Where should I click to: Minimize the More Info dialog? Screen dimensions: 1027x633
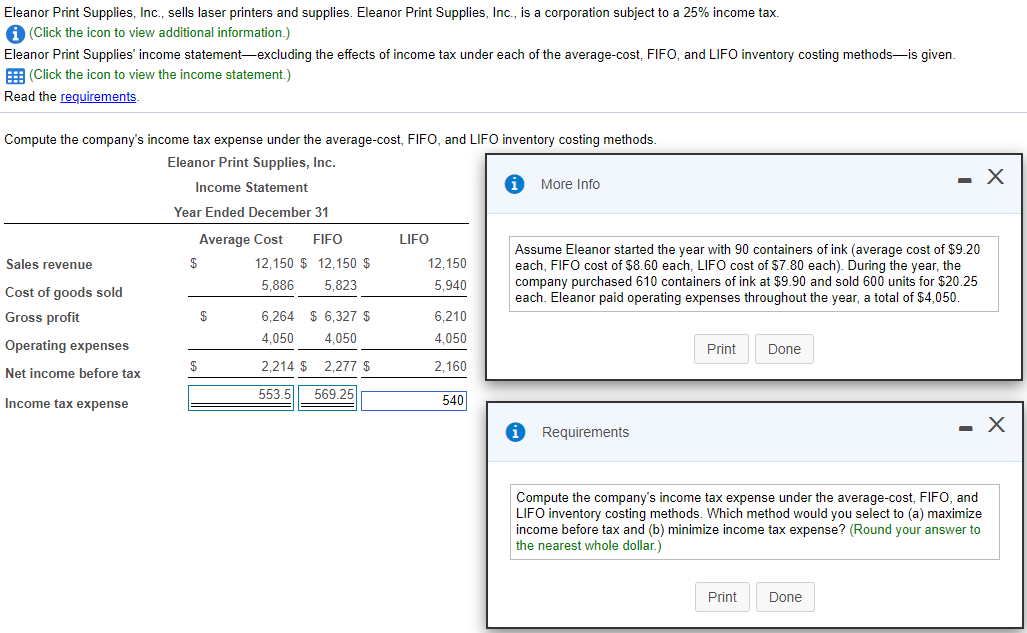[x=964, y=180]
